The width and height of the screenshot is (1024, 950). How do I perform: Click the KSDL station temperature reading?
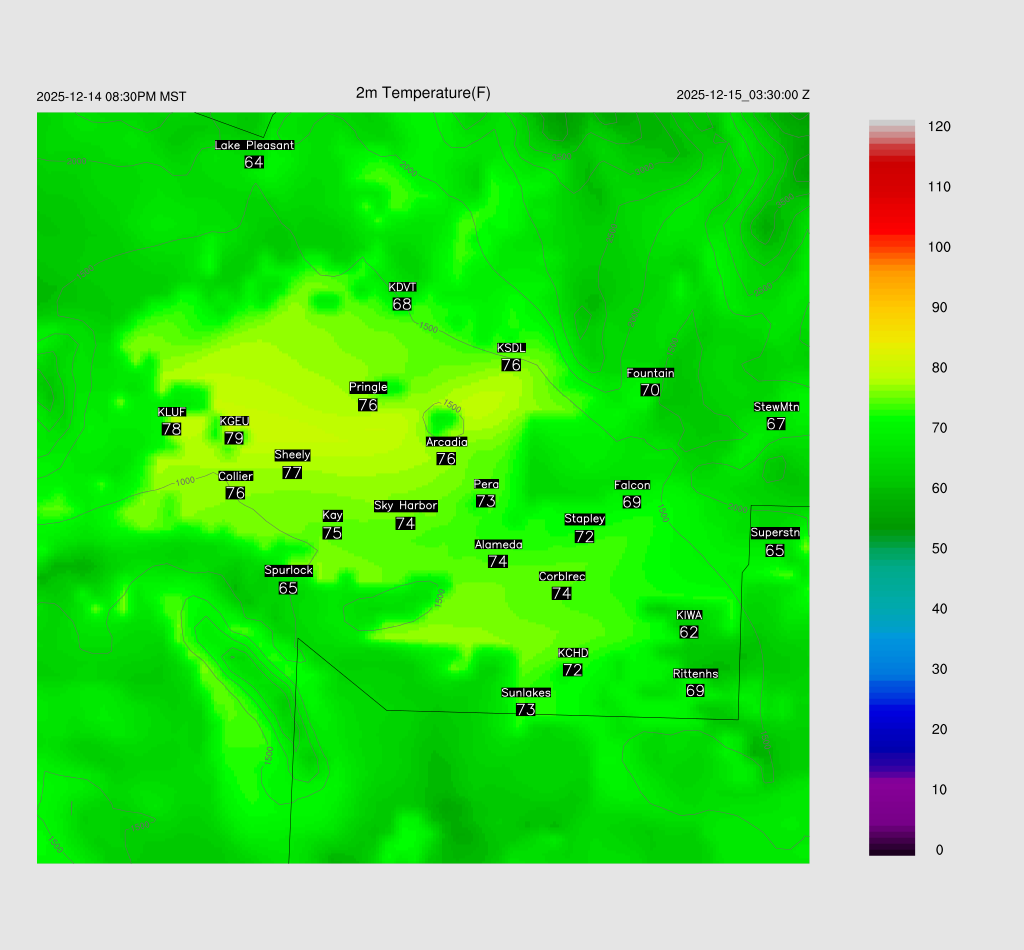[511, 366]
